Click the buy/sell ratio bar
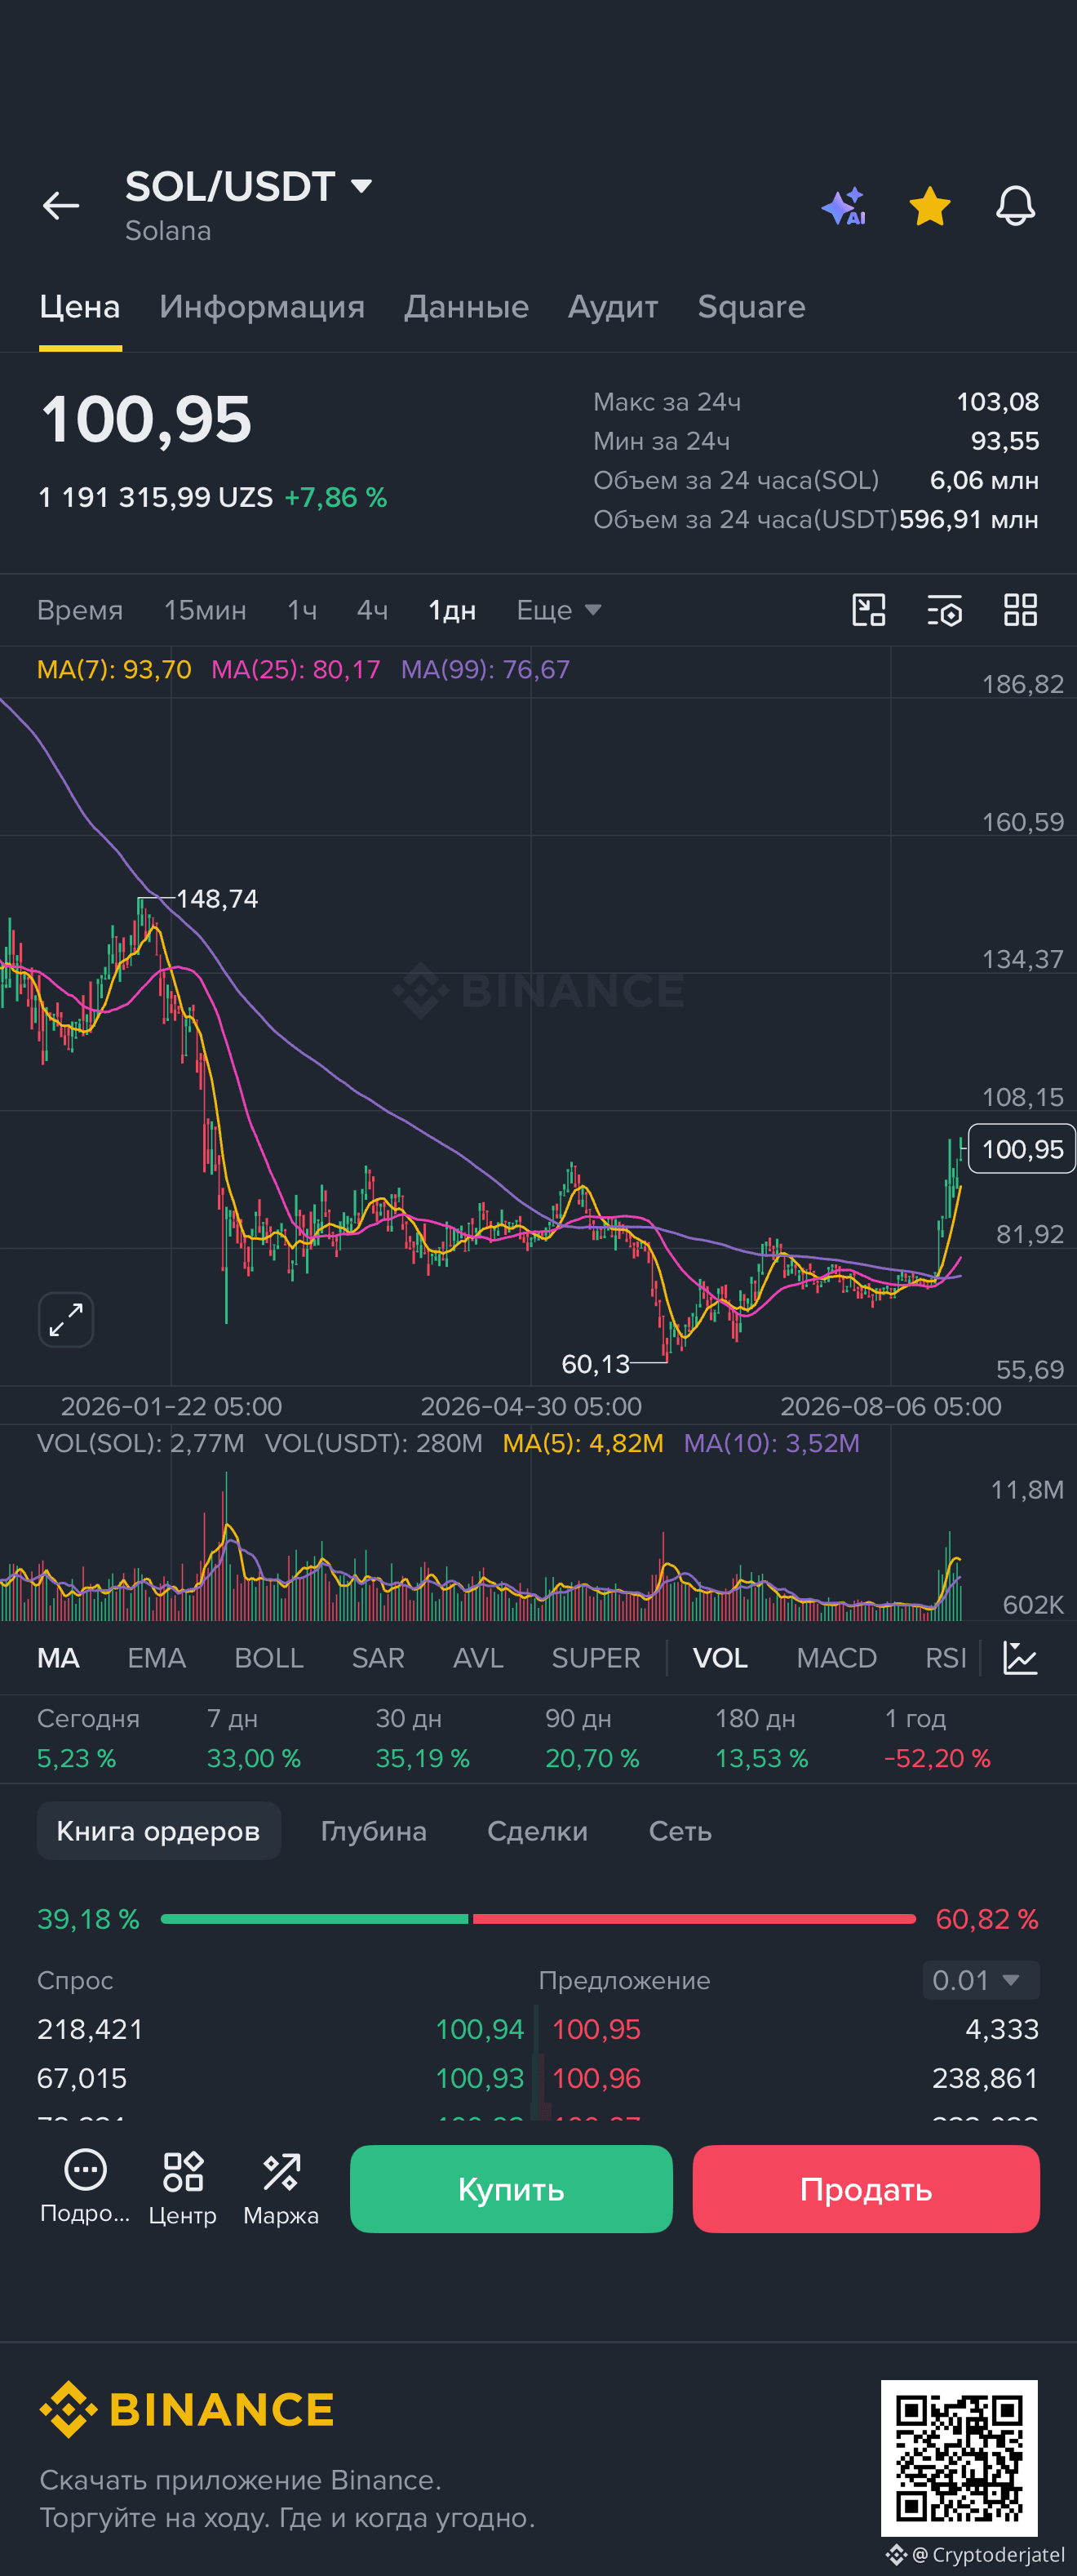Screen dimensions: 1077x2576 538,1919
